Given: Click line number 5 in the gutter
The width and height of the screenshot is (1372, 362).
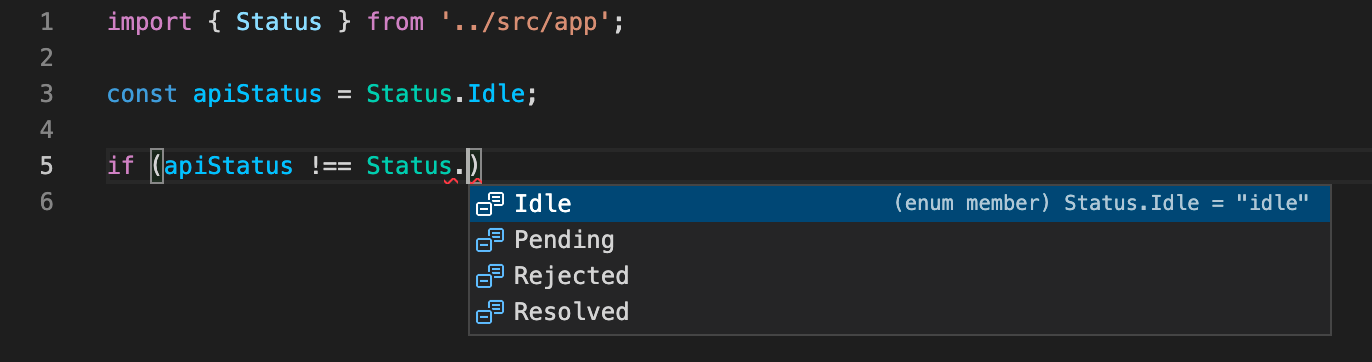Looking at the screenshot, I should point(46,166).
